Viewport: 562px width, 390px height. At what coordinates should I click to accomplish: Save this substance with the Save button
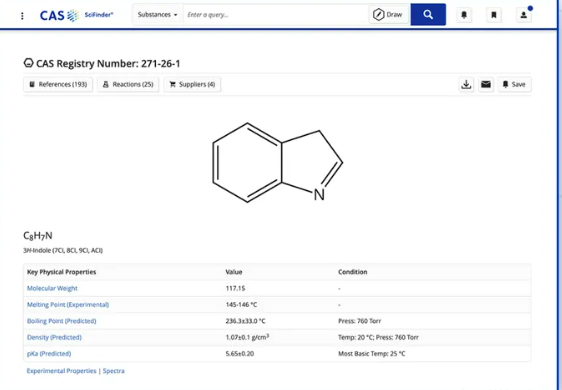tap(514, 84)
